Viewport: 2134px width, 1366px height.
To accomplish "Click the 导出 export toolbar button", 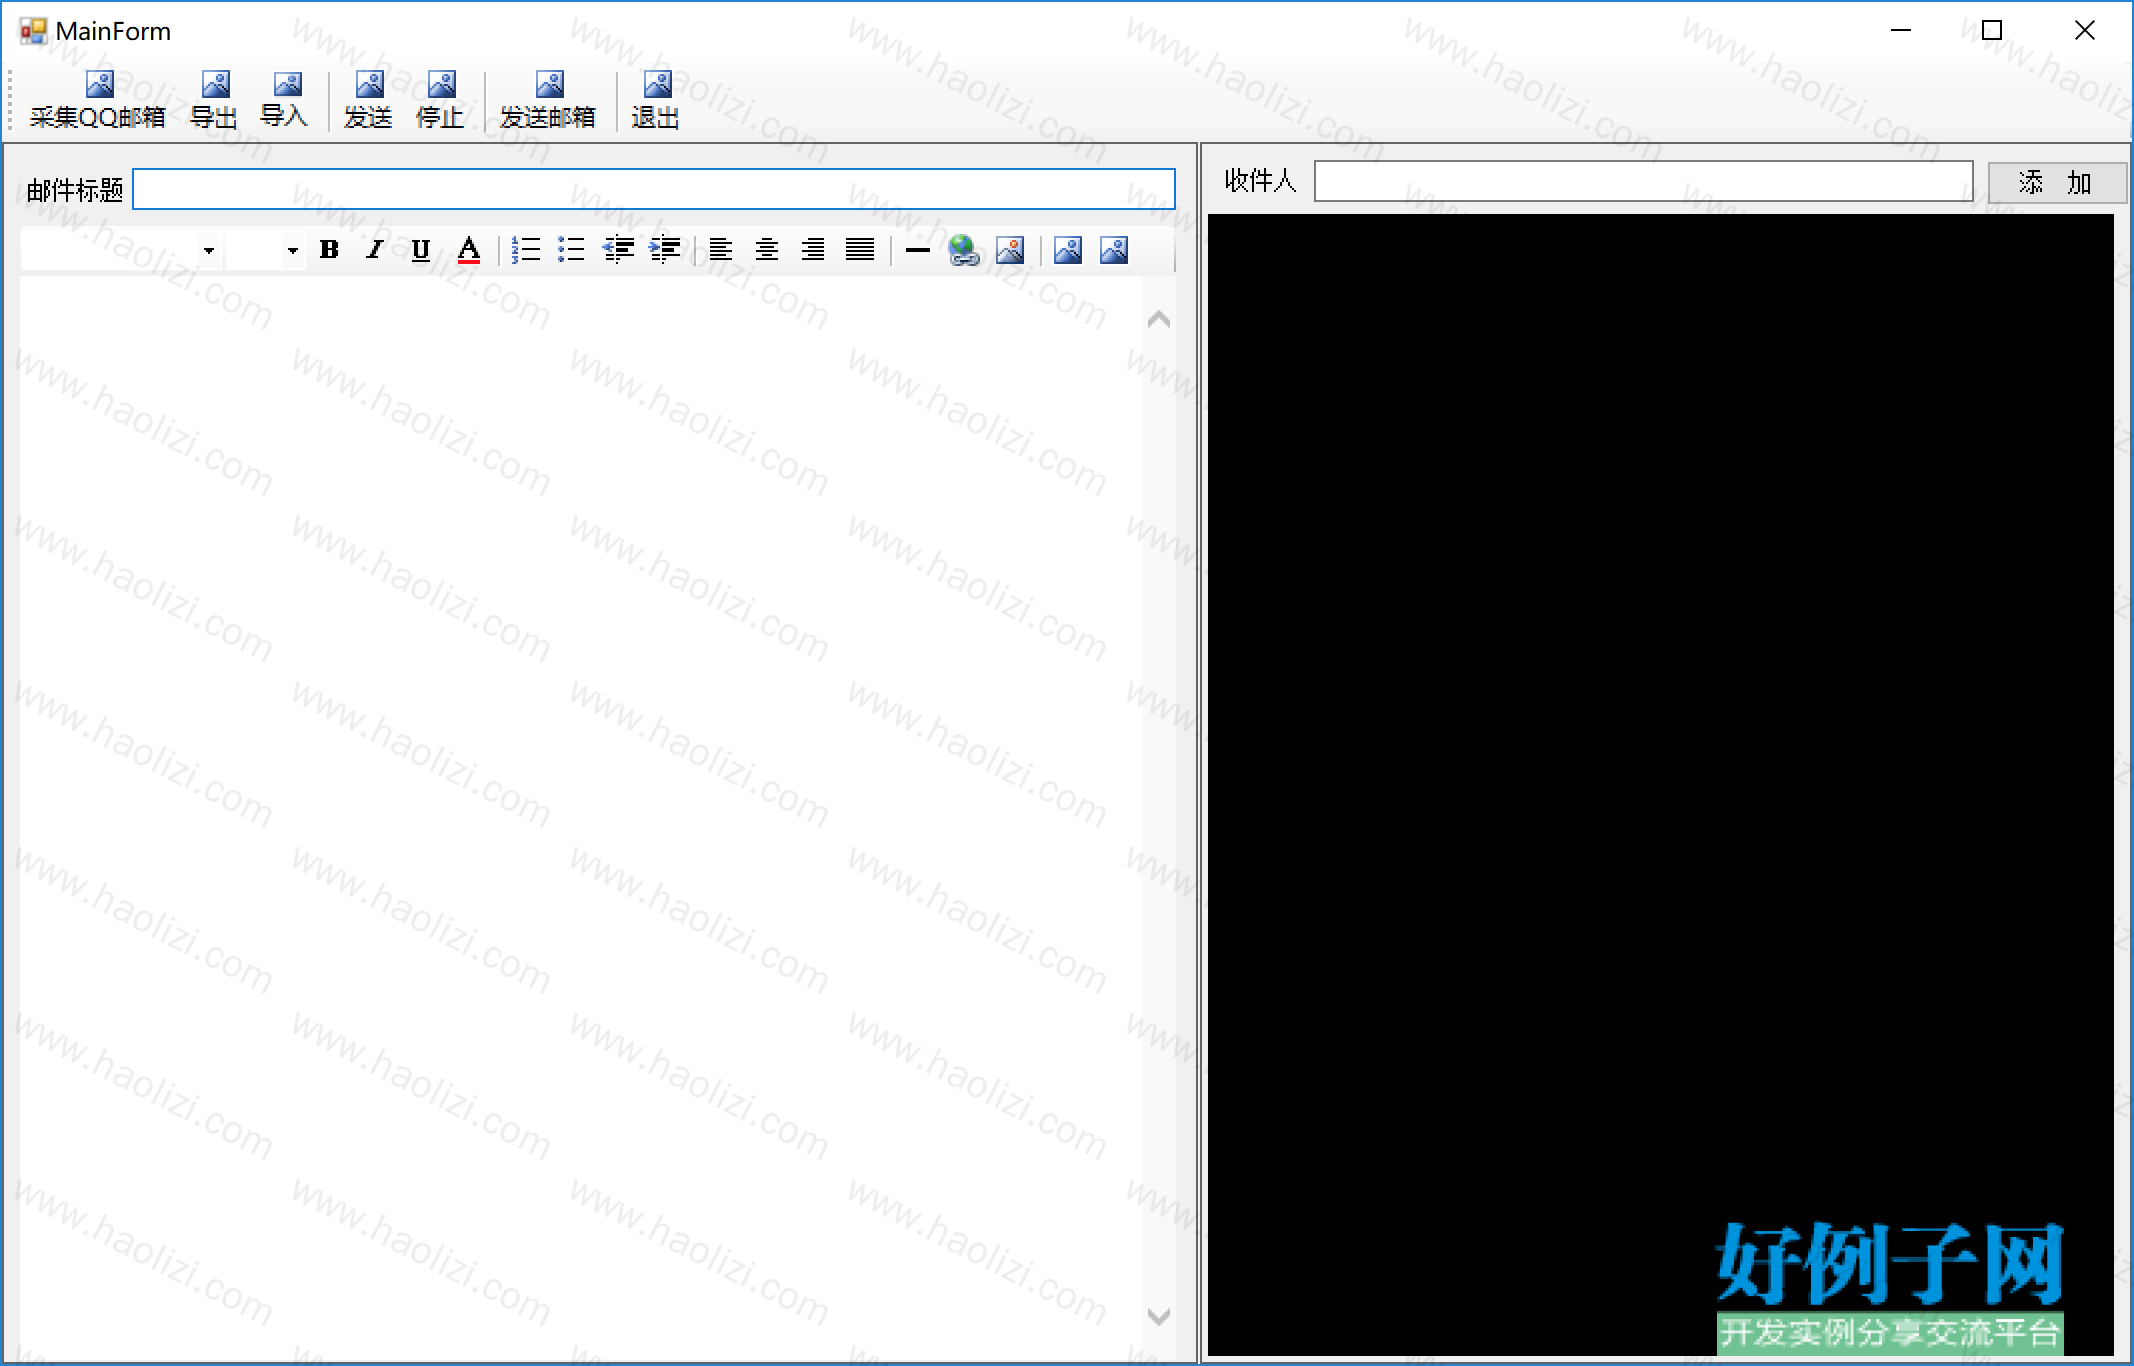I will (214, 100).
